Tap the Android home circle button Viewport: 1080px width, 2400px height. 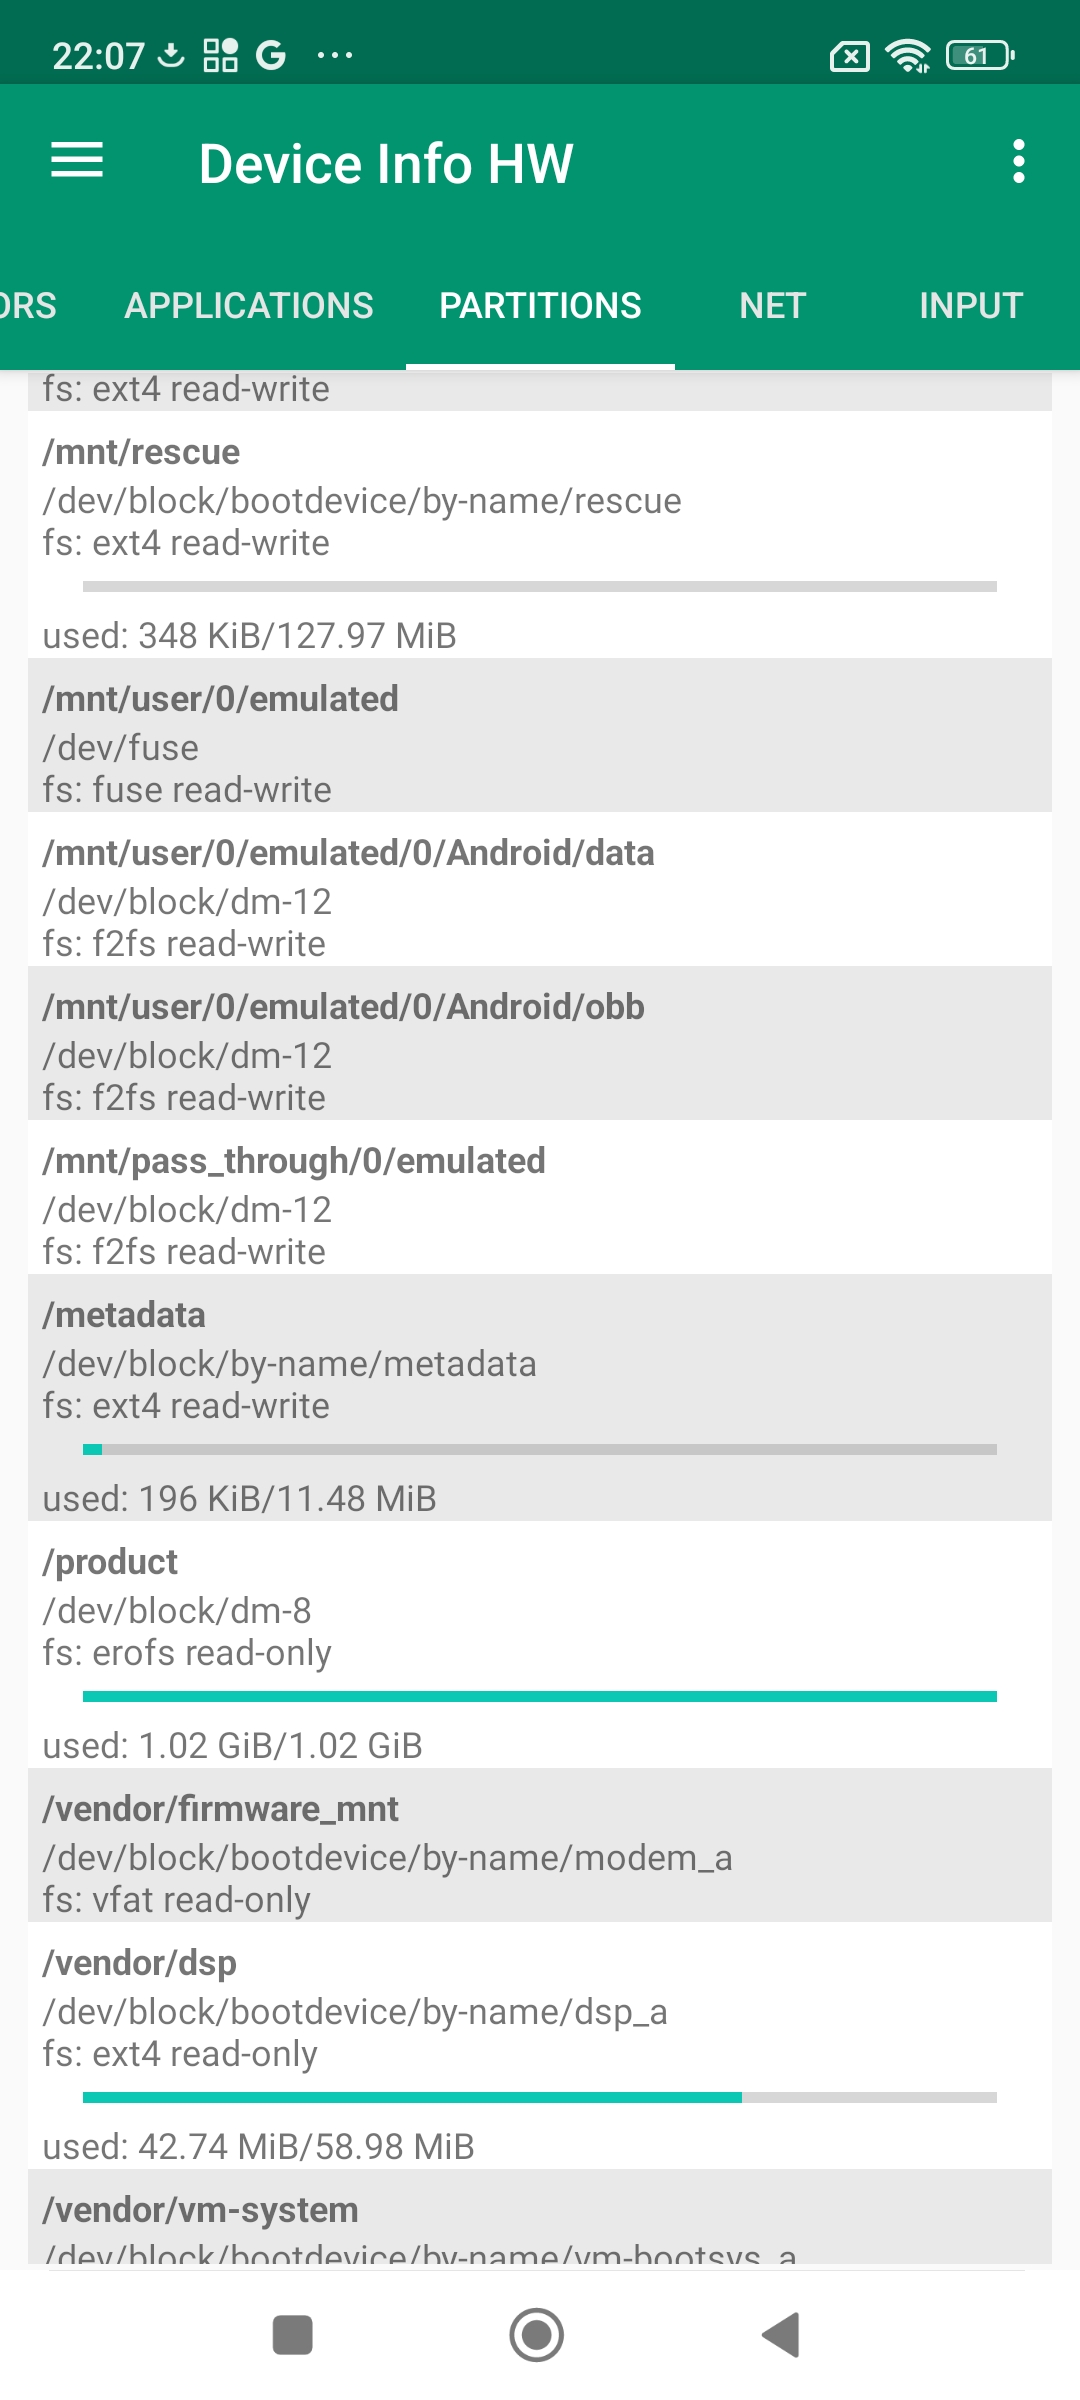click(537, 2335)
